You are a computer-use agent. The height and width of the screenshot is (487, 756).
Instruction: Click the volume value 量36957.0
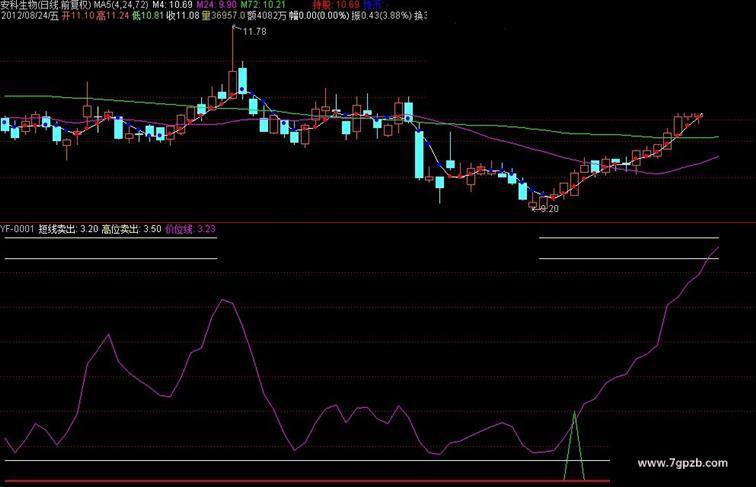pyautogui.click(x=223, y=15)
